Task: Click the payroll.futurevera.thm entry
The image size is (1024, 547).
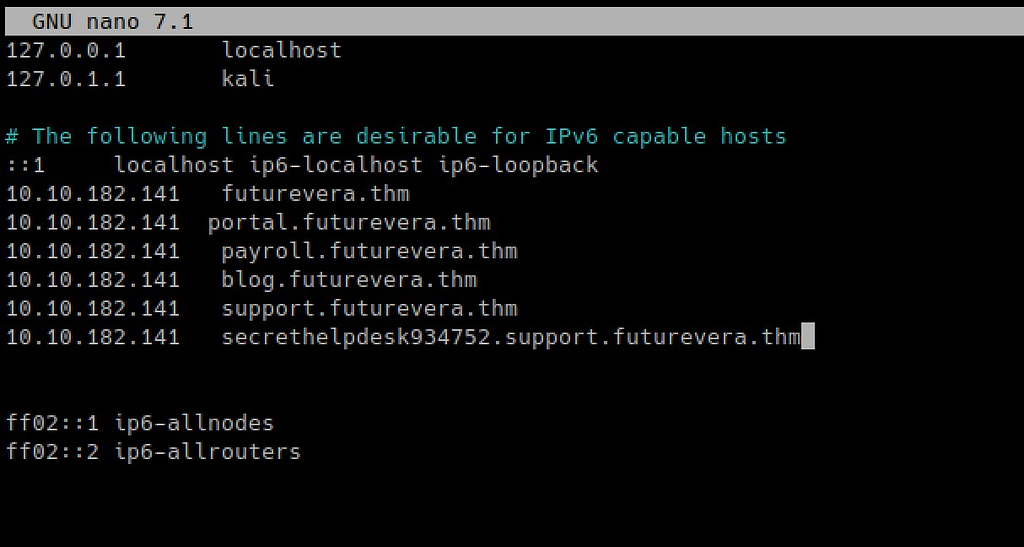Action: 369,251
